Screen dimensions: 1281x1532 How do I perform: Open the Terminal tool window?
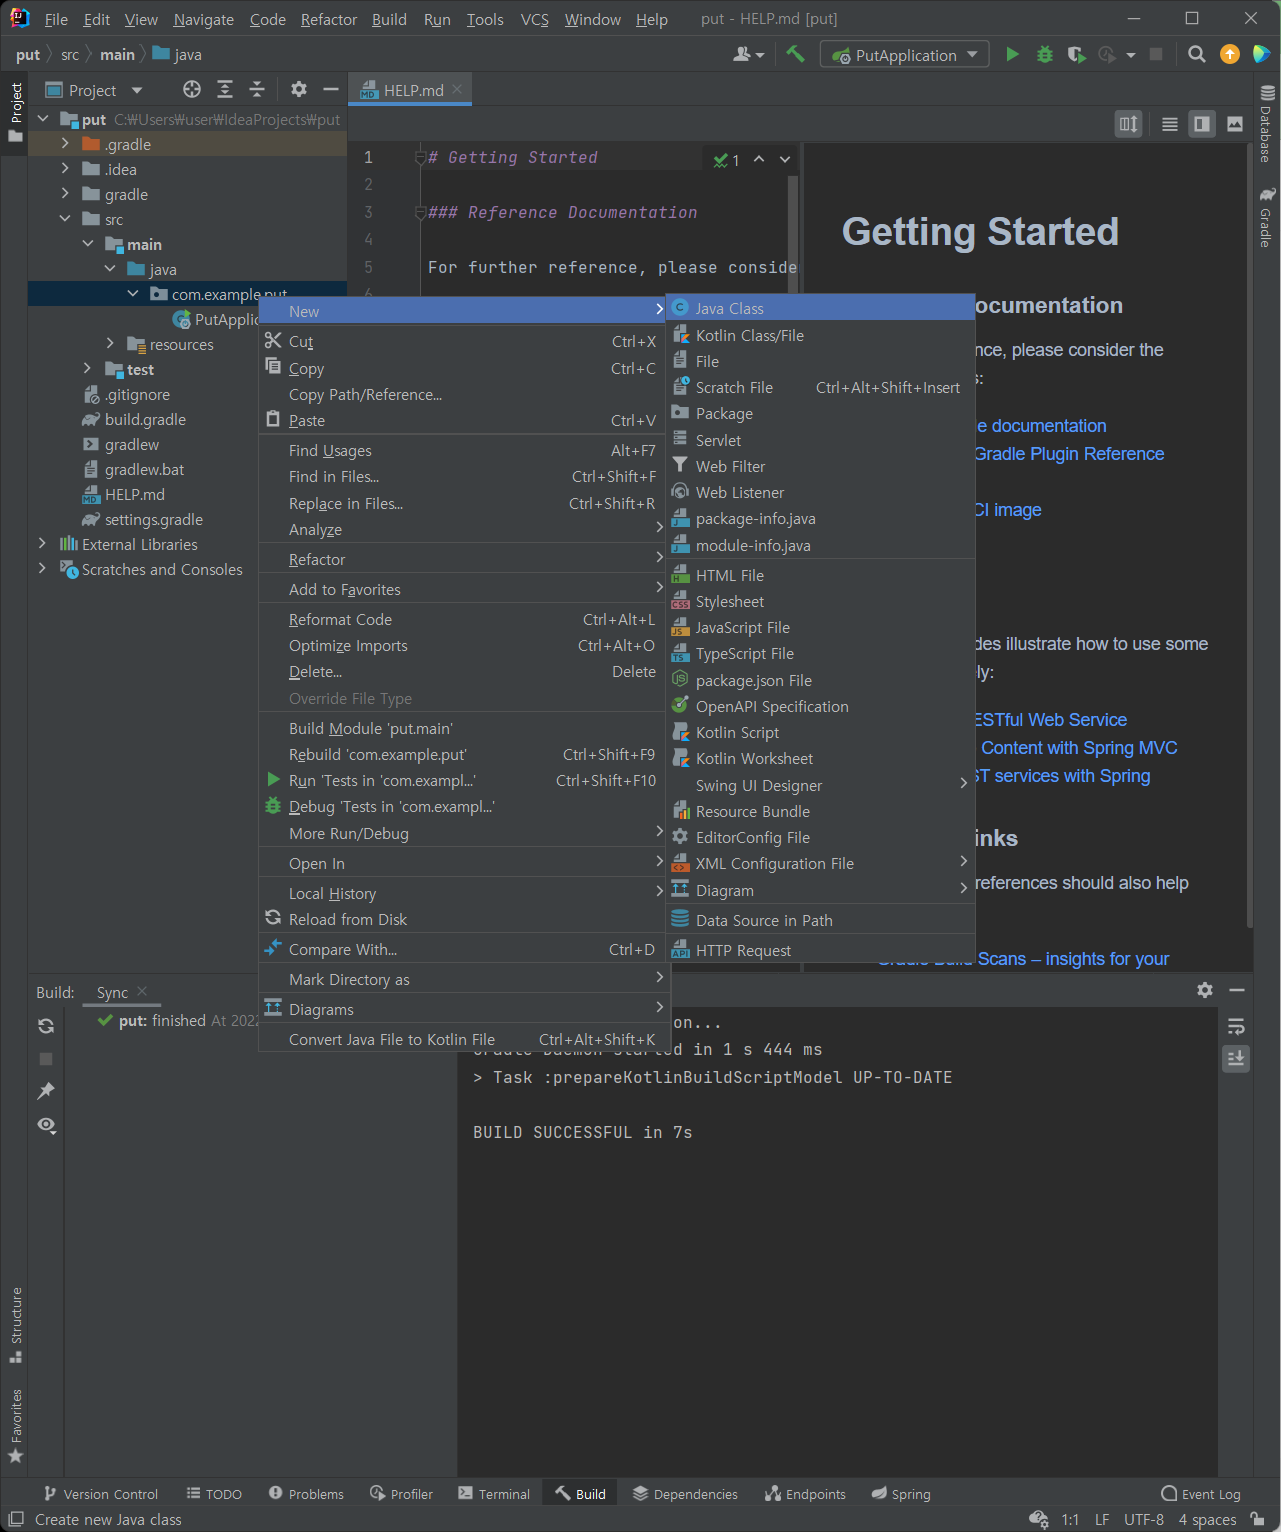(494, 1494)
